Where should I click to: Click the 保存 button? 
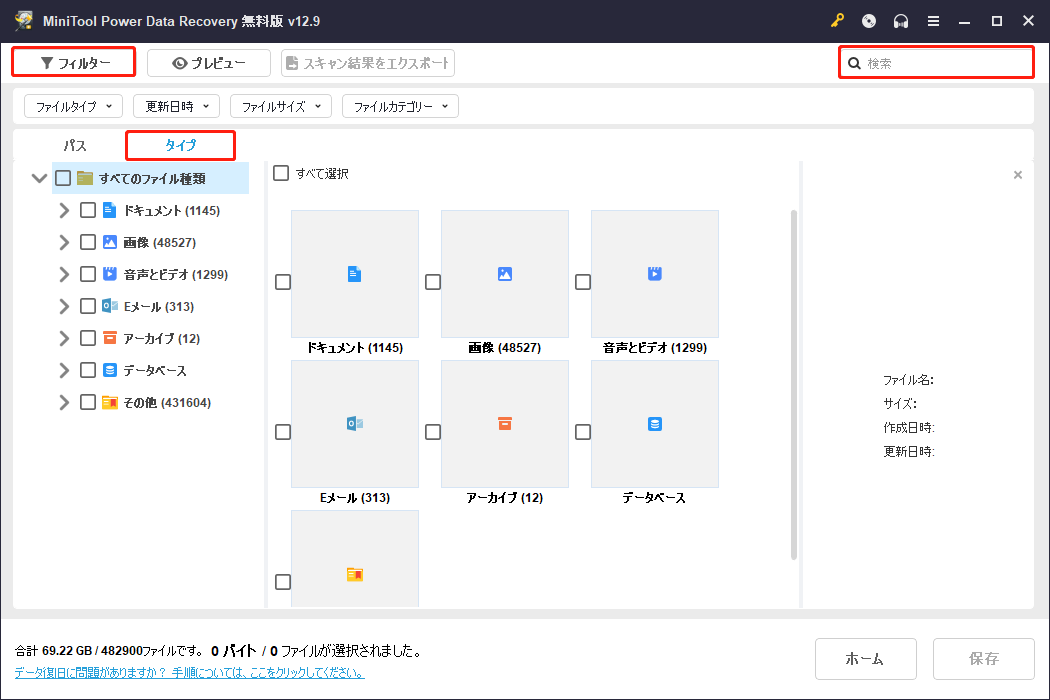click(984, 658)
